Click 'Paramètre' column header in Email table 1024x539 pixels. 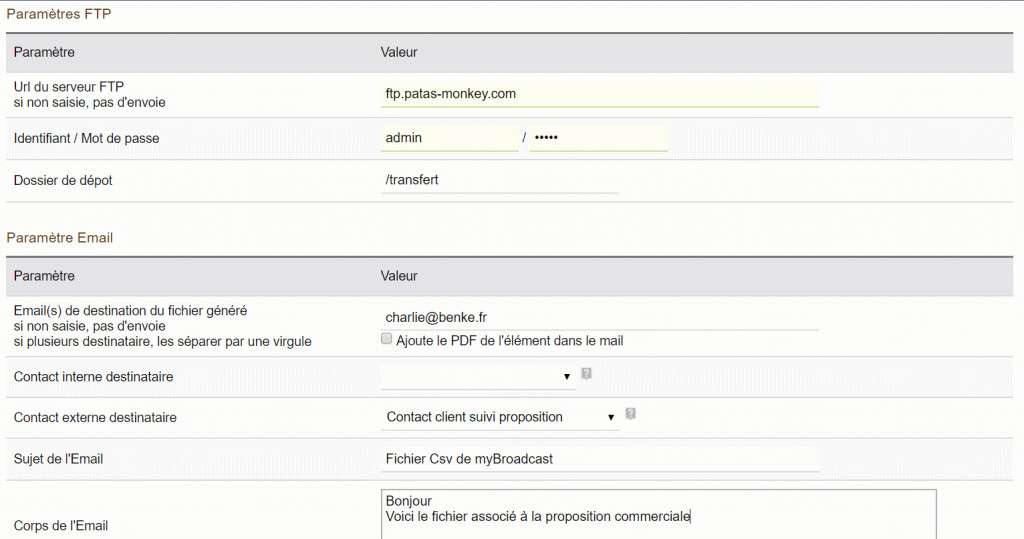click(44, 276)
